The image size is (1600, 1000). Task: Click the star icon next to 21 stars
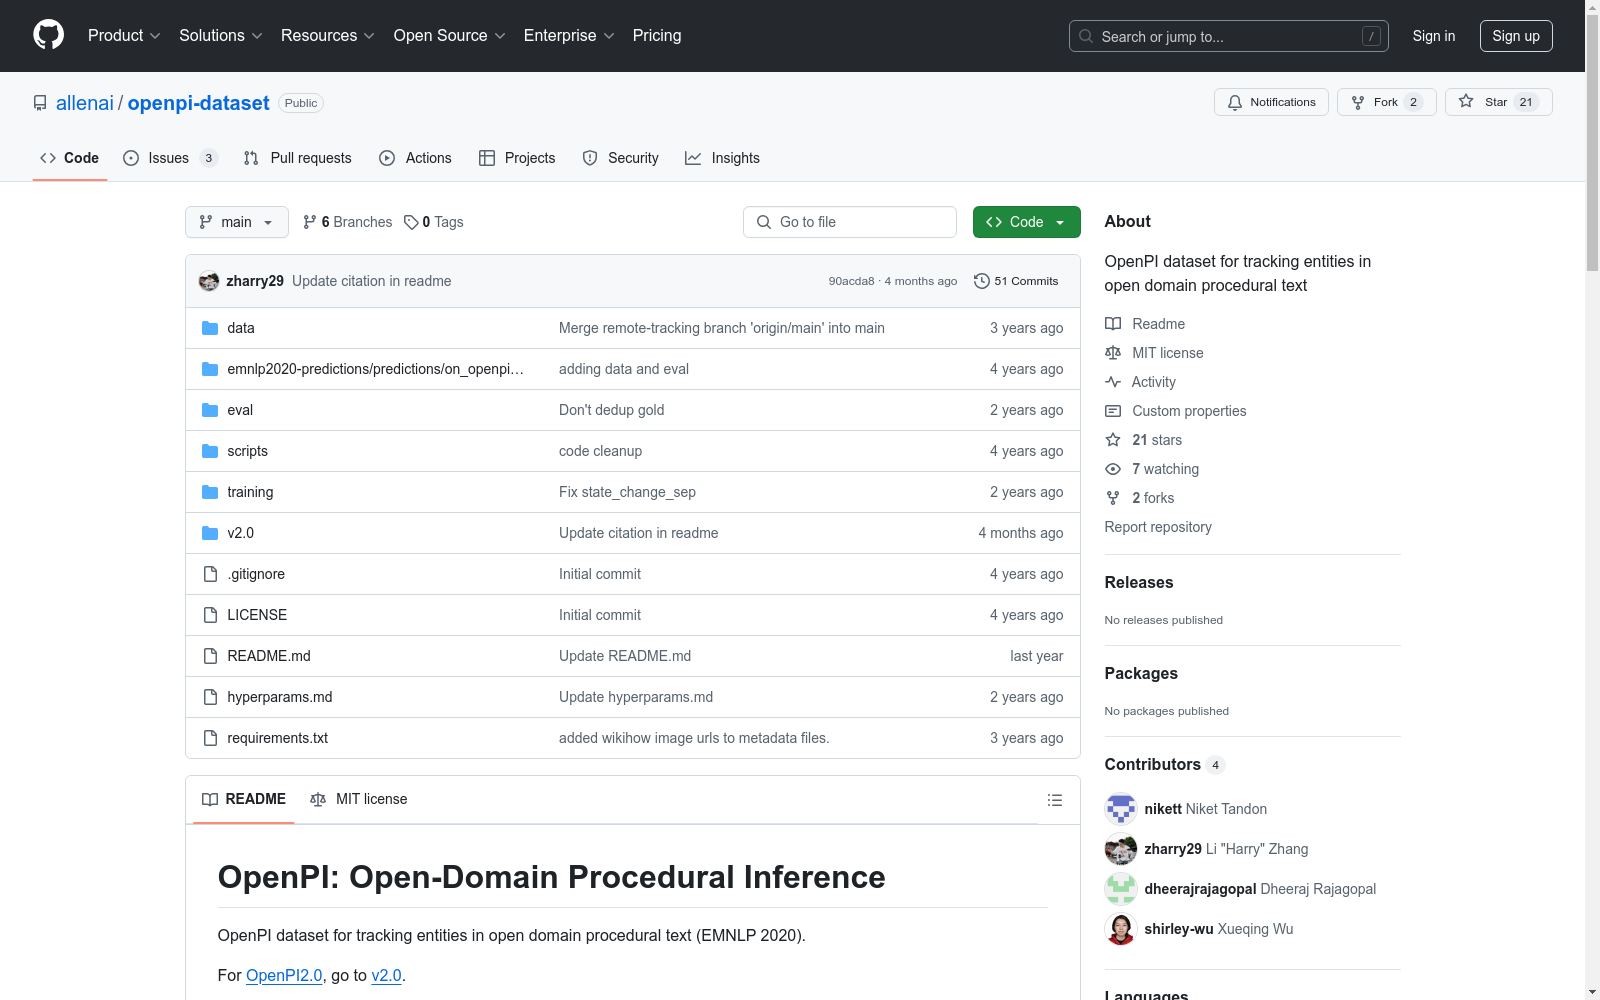(1113, 440)
